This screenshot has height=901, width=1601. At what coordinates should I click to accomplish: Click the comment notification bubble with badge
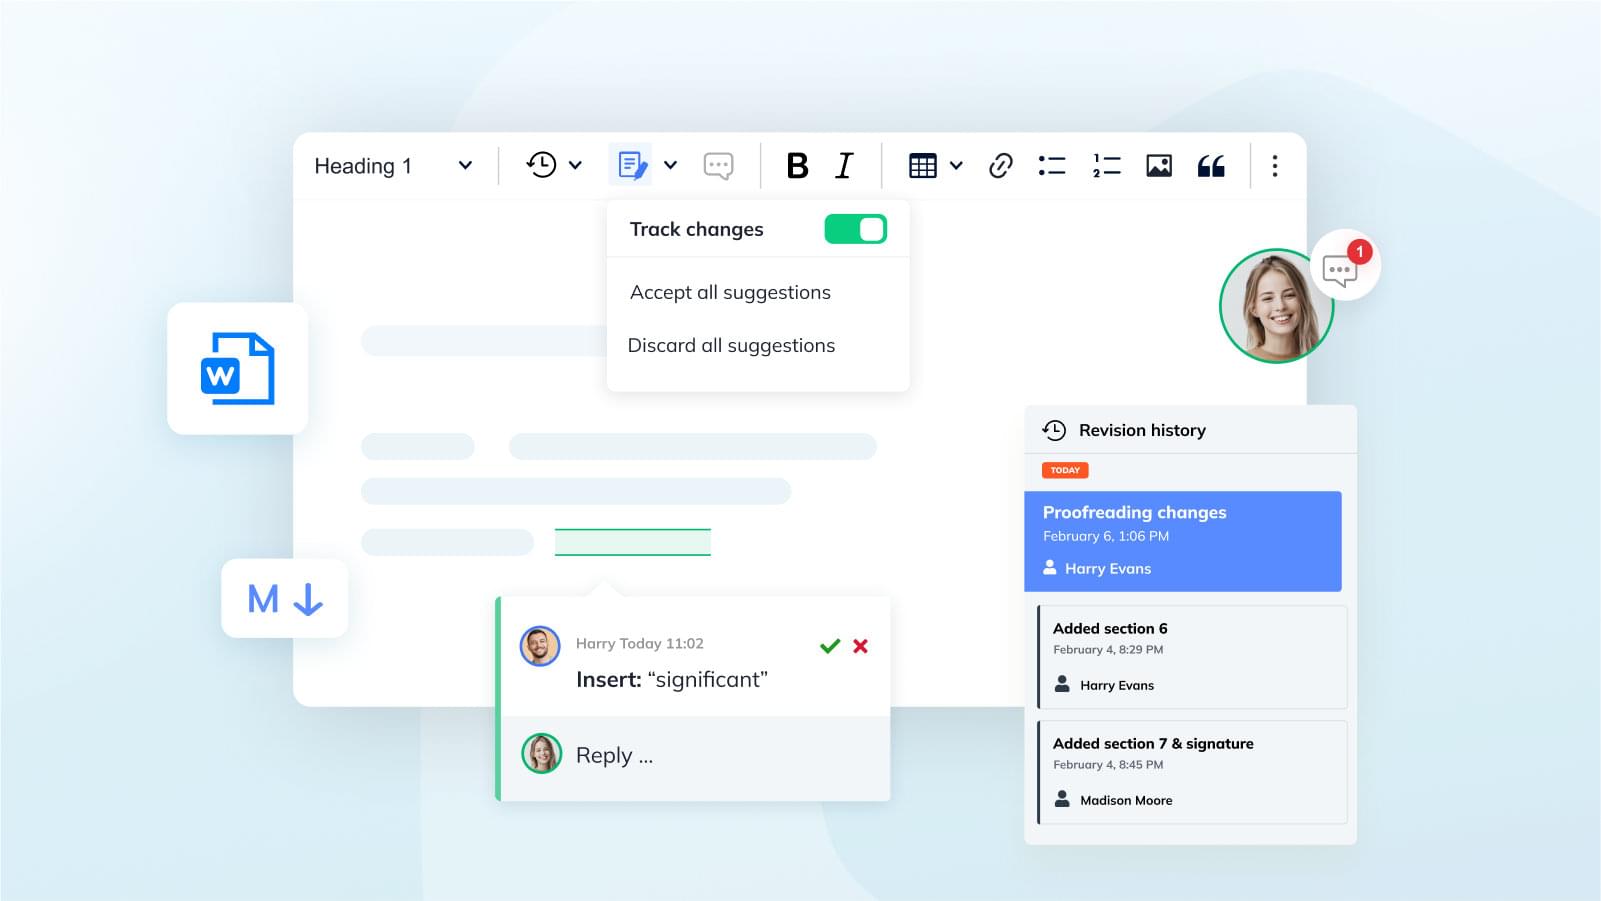click(x=1344, y=266)
